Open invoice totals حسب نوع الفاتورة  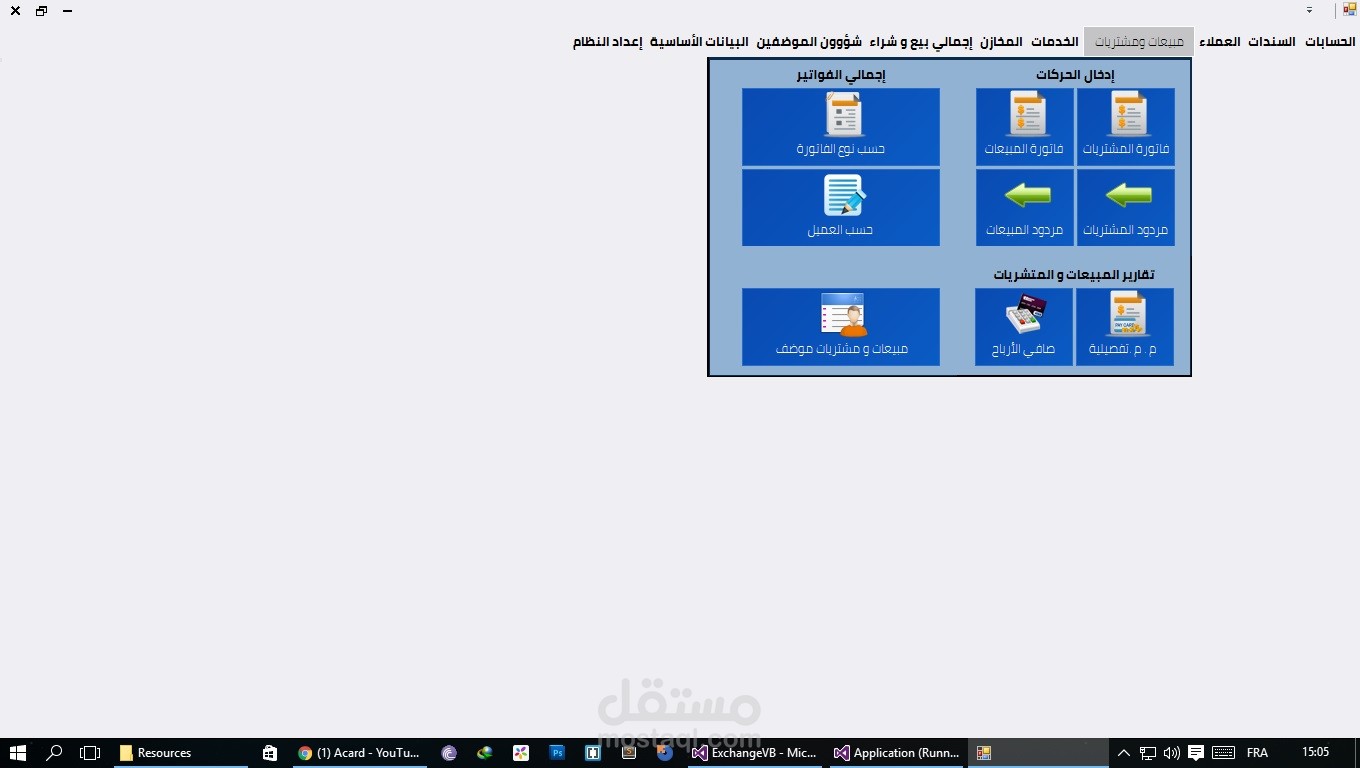tap(840, 127)
